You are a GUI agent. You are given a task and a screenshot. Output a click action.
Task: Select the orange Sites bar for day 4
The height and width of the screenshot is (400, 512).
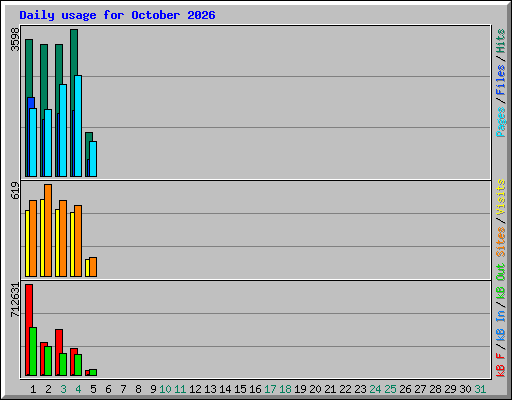coord(78,241)
